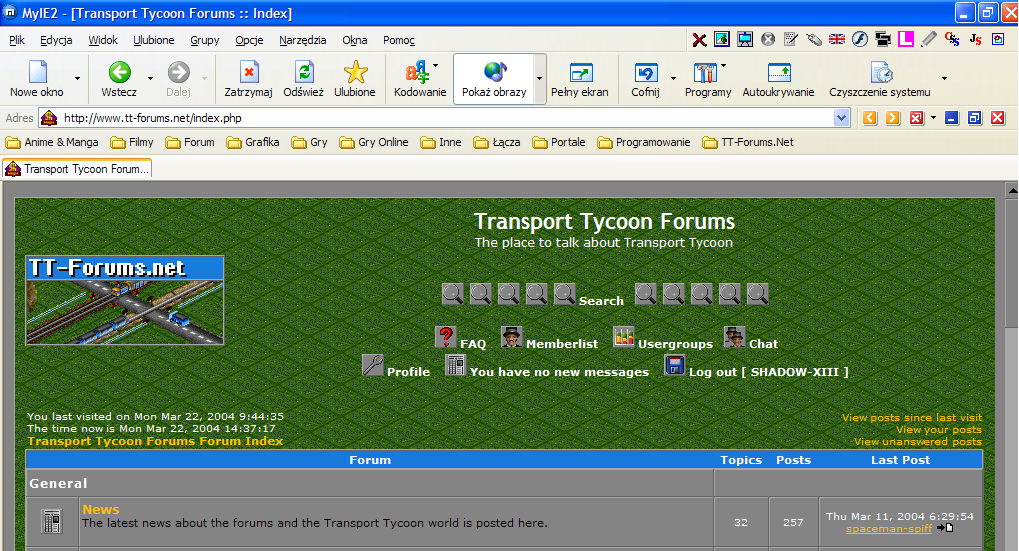This screenshot has width=1019, height=551.
Task: Click the grey circled X icon
Action: coord(768,40)
